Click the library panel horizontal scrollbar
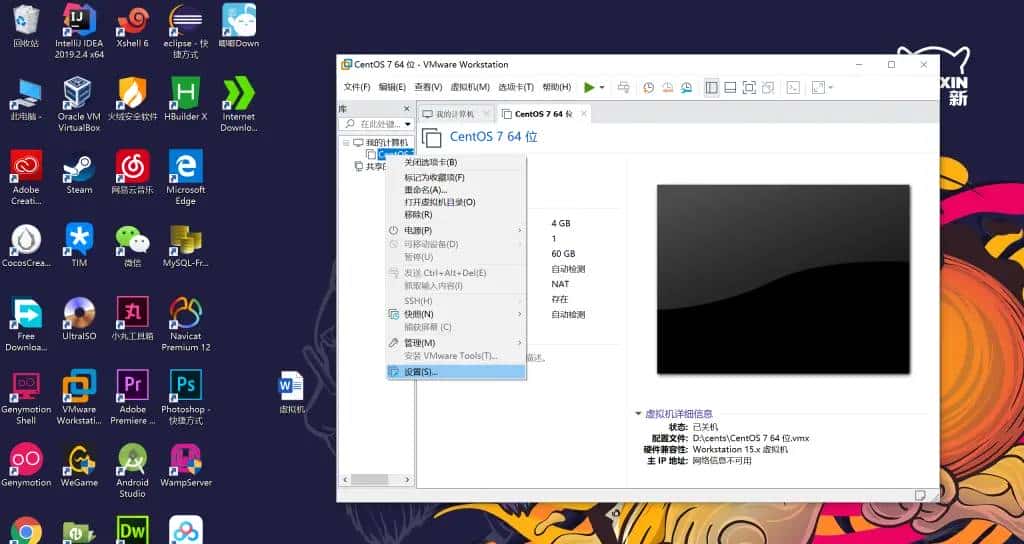 pyautogui.click(x=370, y=479)
